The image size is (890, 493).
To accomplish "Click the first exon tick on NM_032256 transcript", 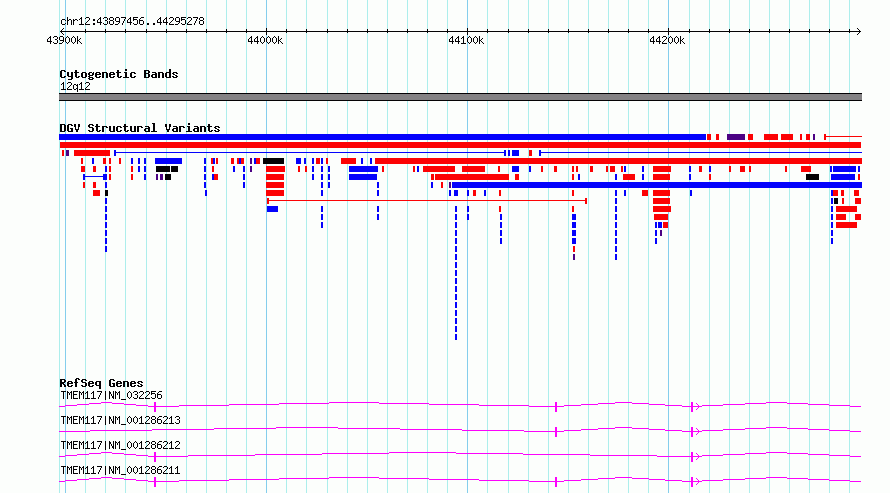I will coord(155,407).
